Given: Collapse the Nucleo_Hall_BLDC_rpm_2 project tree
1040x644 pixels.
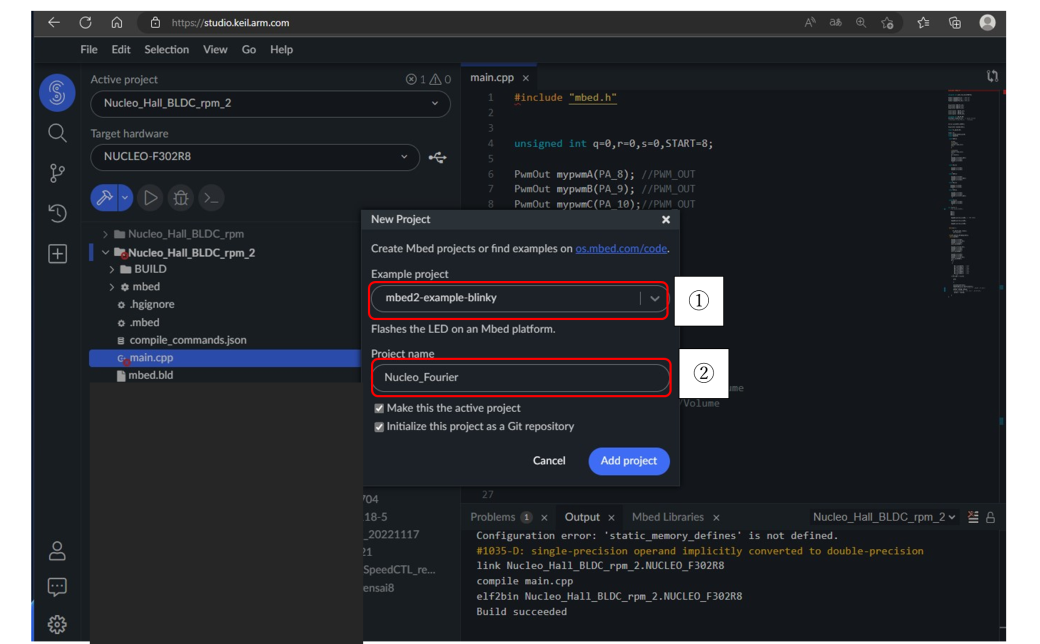Looking at the screenshot, I should point(105,252).
